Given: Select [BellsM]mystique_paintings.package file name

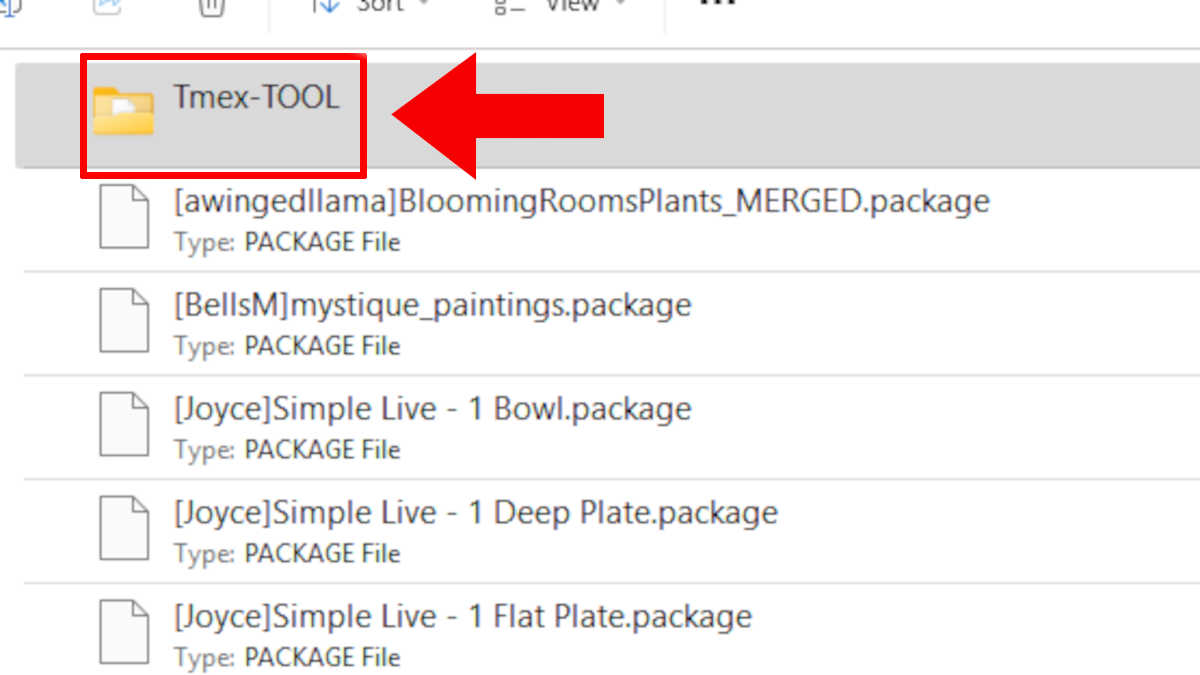Looking at the screenshot, I should pyautogui.click(x=432, y=304).
